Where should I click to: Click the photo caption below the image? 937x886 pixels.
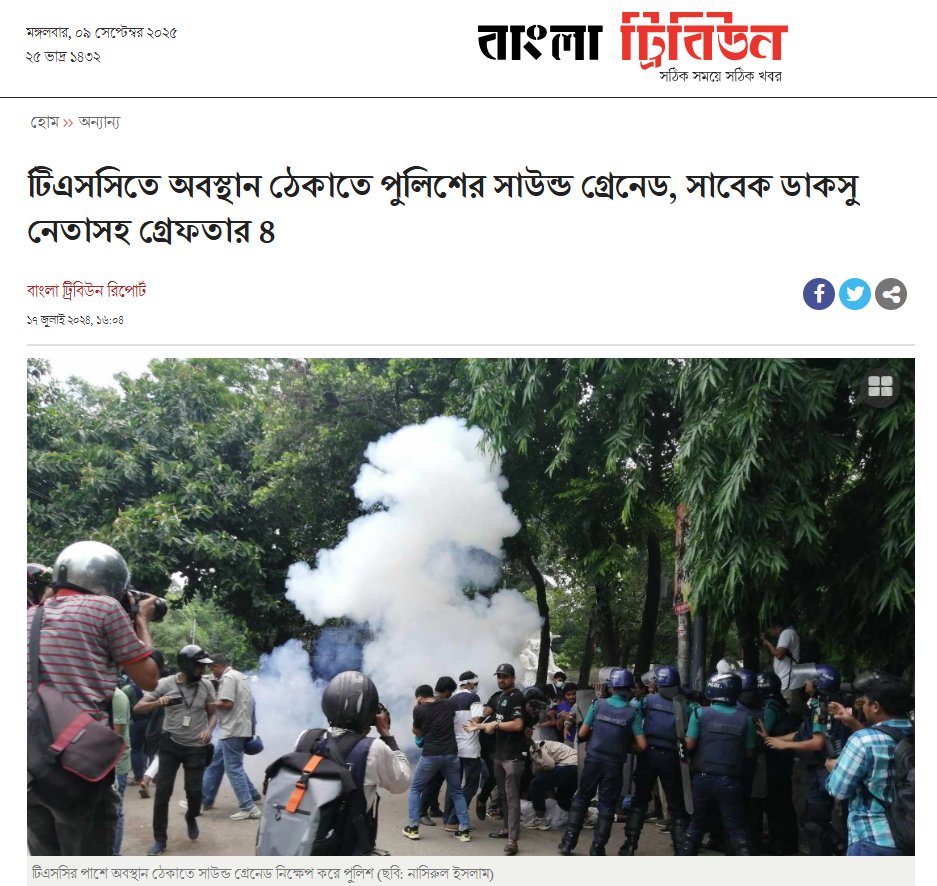tap(262, 873)
